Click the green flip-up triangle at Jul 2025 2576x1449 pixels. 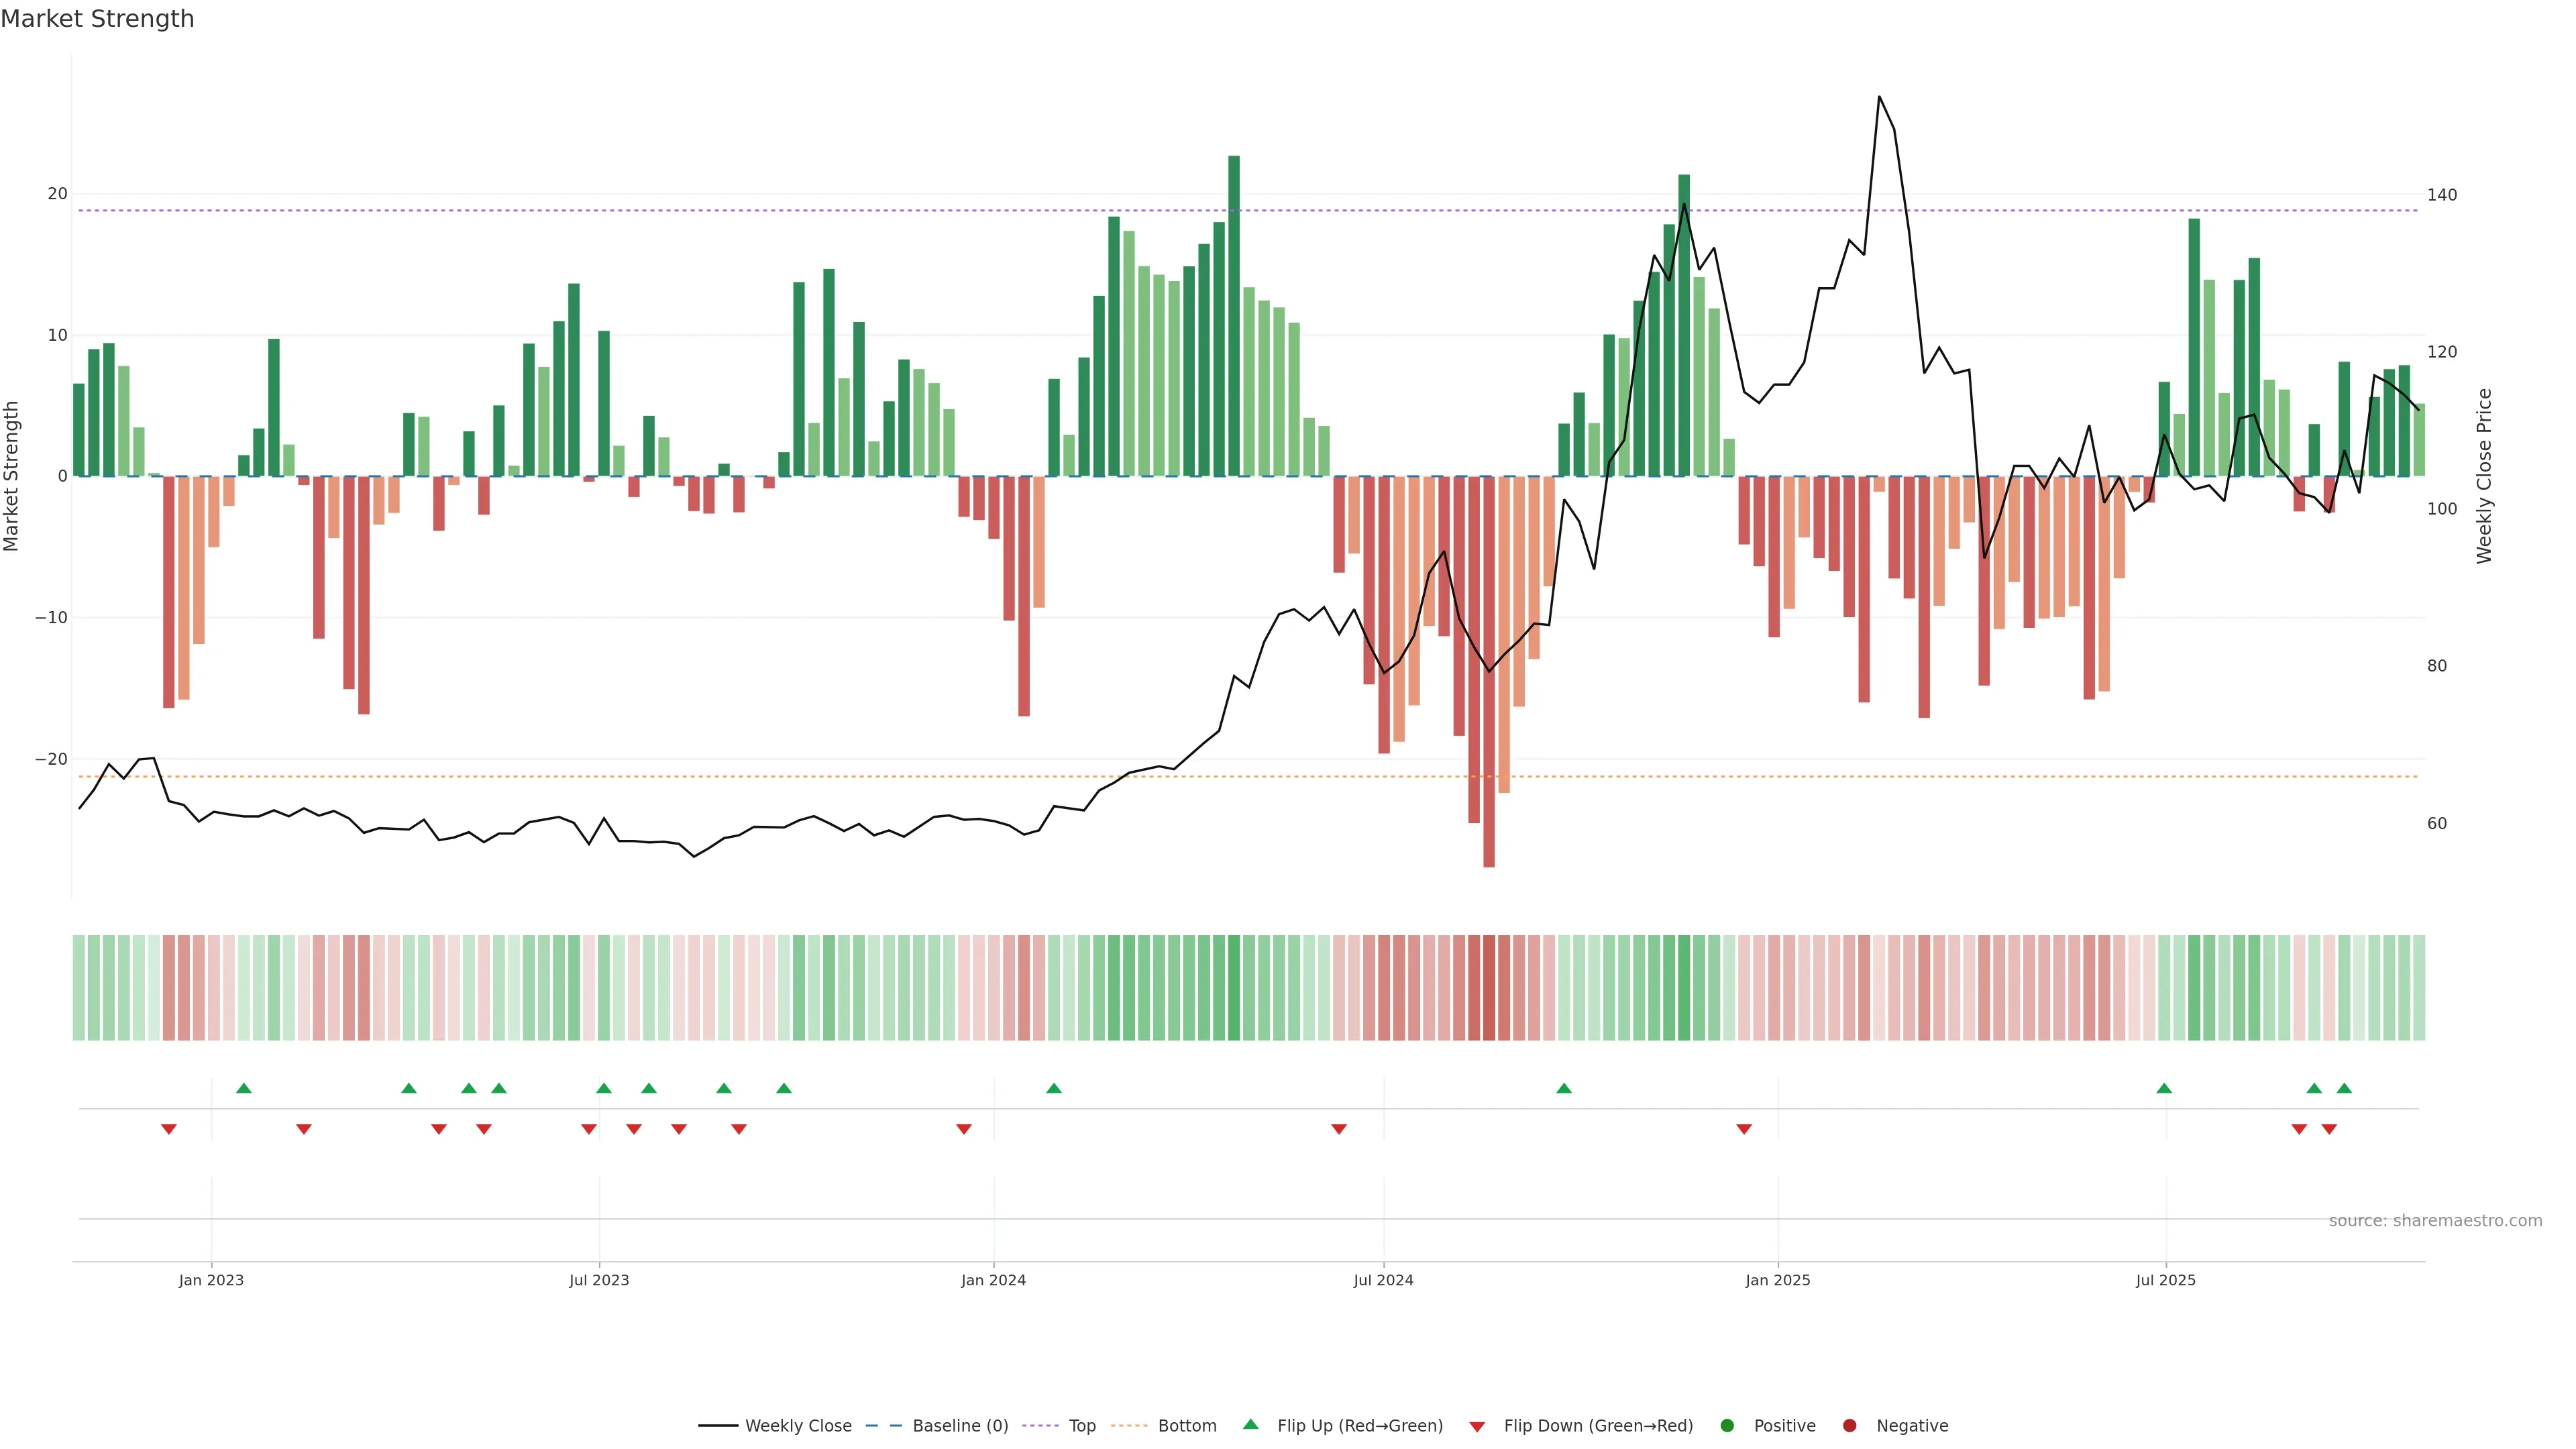(x=2164, y=1088)
